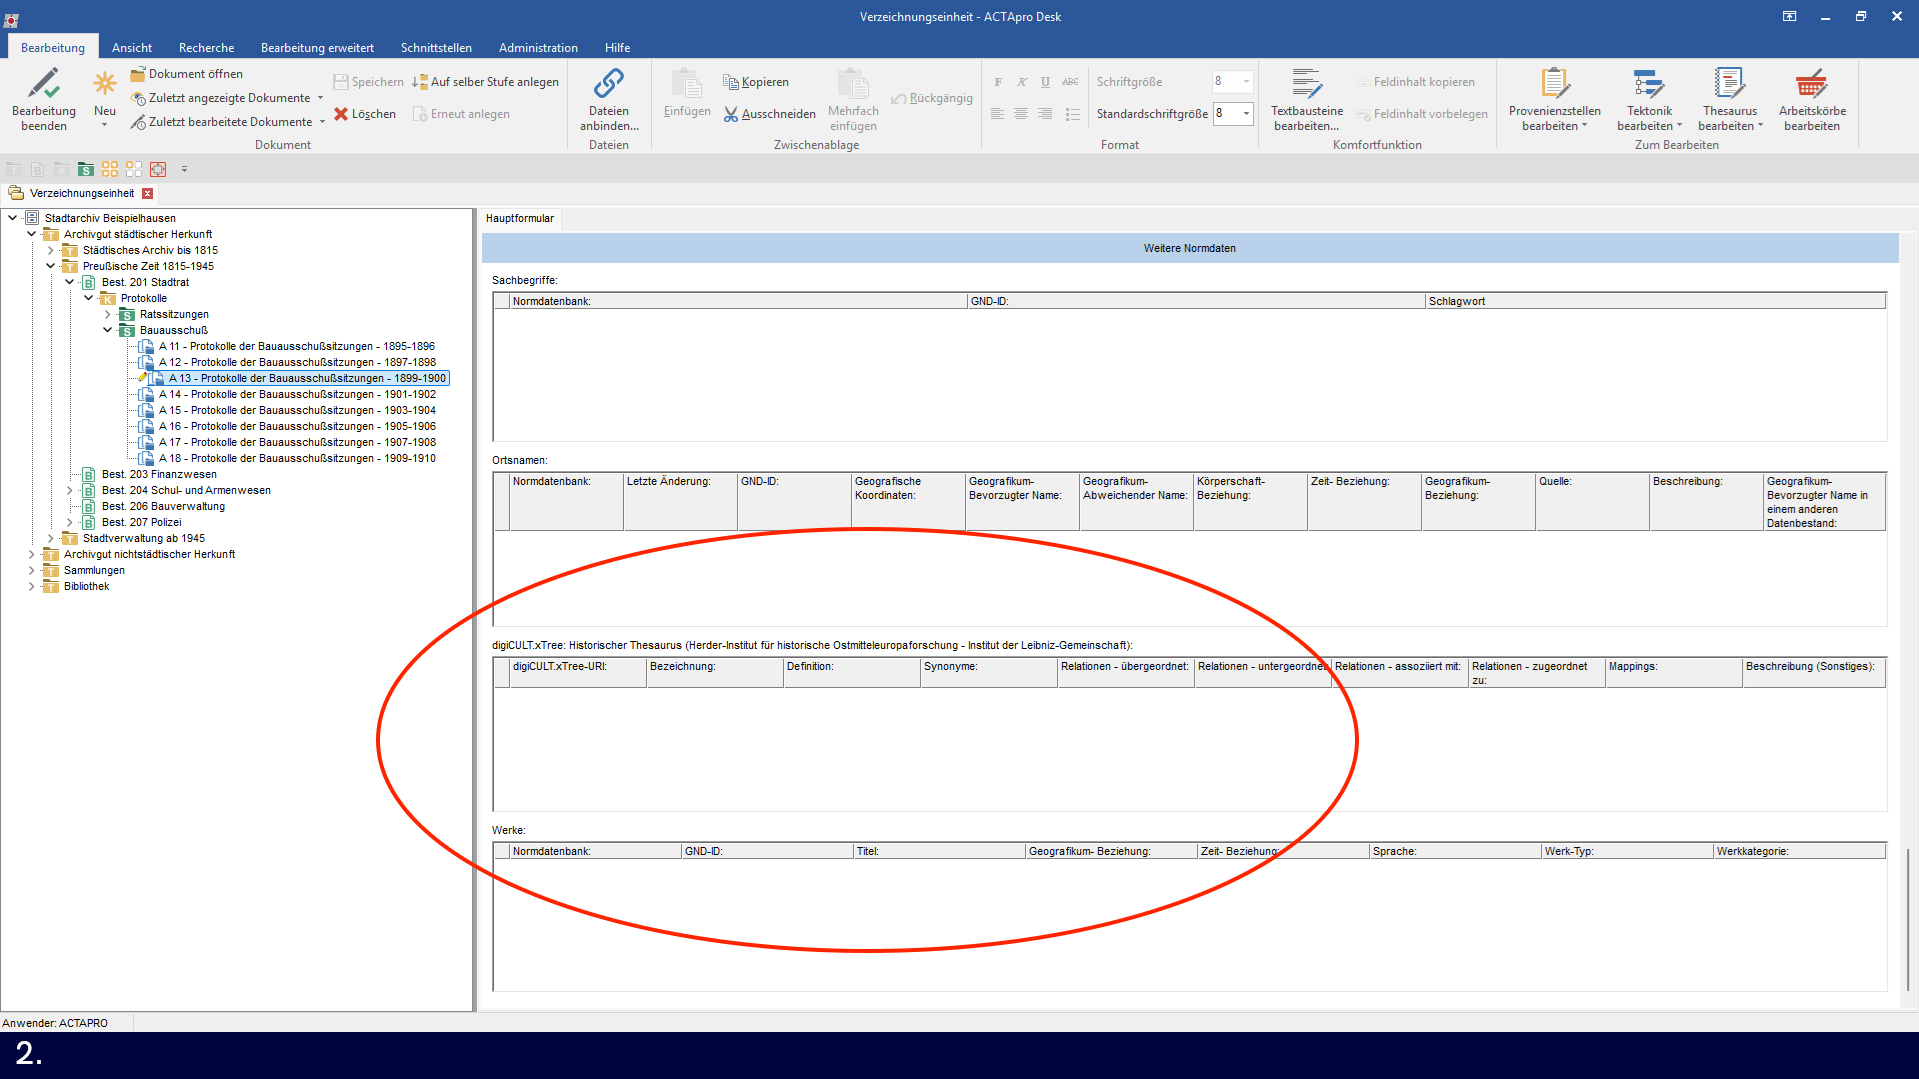Click the four orange squares quick-access icon

coord(110,169)
